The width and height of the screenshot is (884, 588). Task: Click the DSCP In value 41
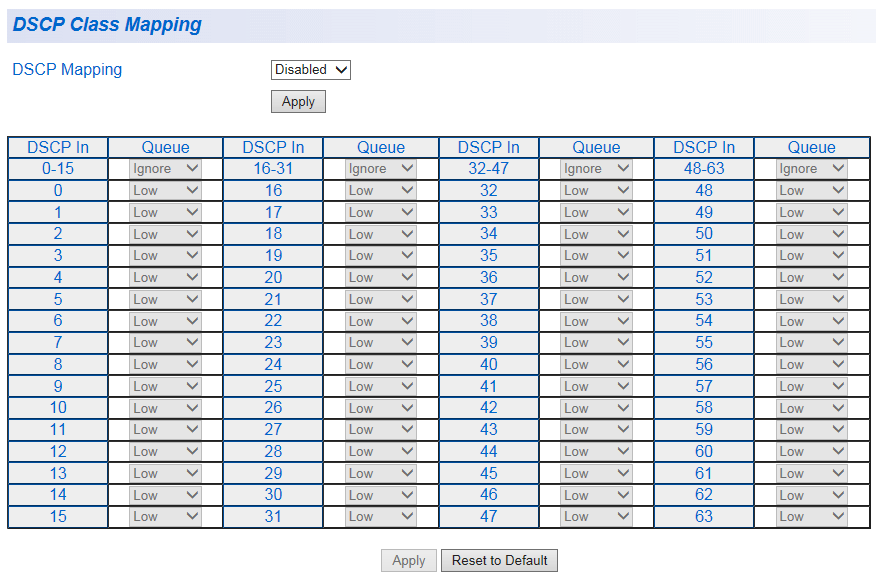489,386
